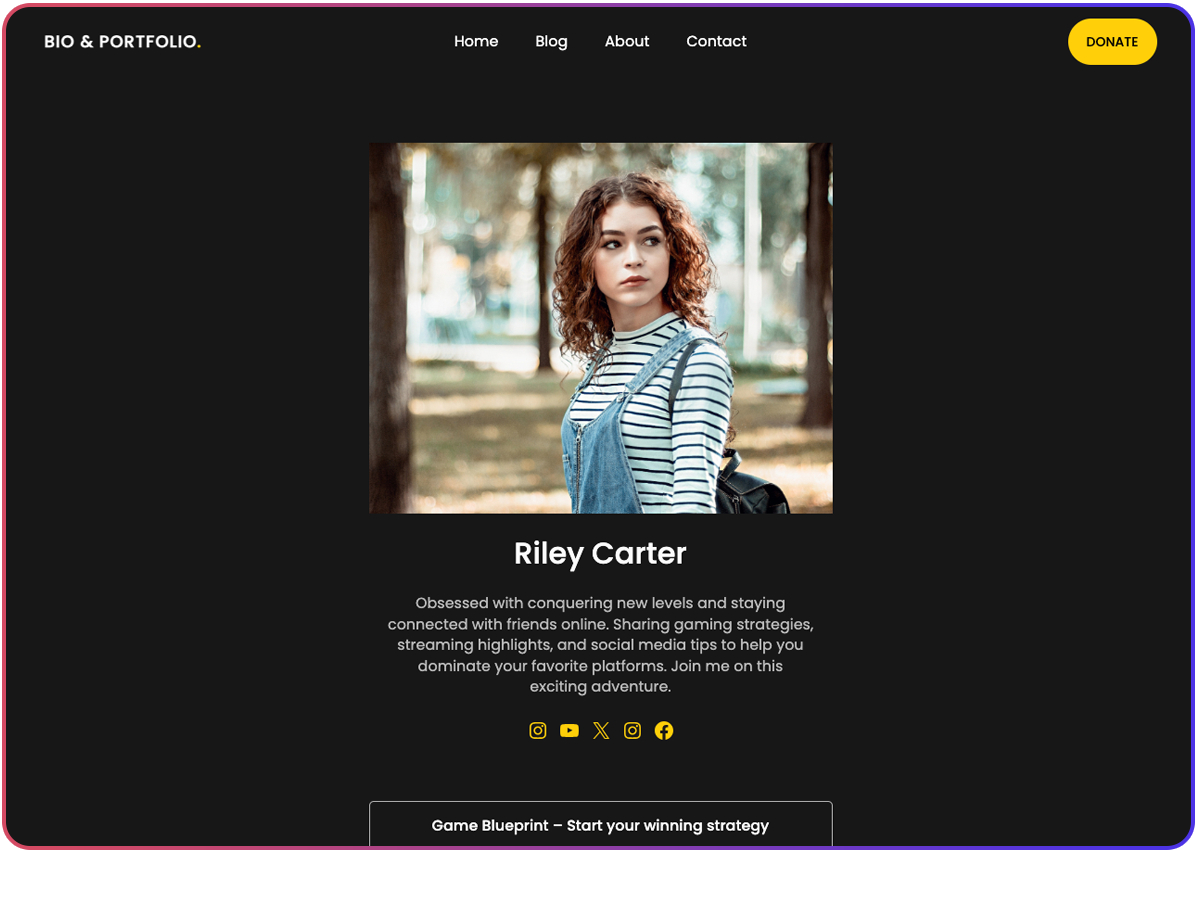Click the yellow dot in the site logo
Viewport: 1200px width, 900px height.
199,47
